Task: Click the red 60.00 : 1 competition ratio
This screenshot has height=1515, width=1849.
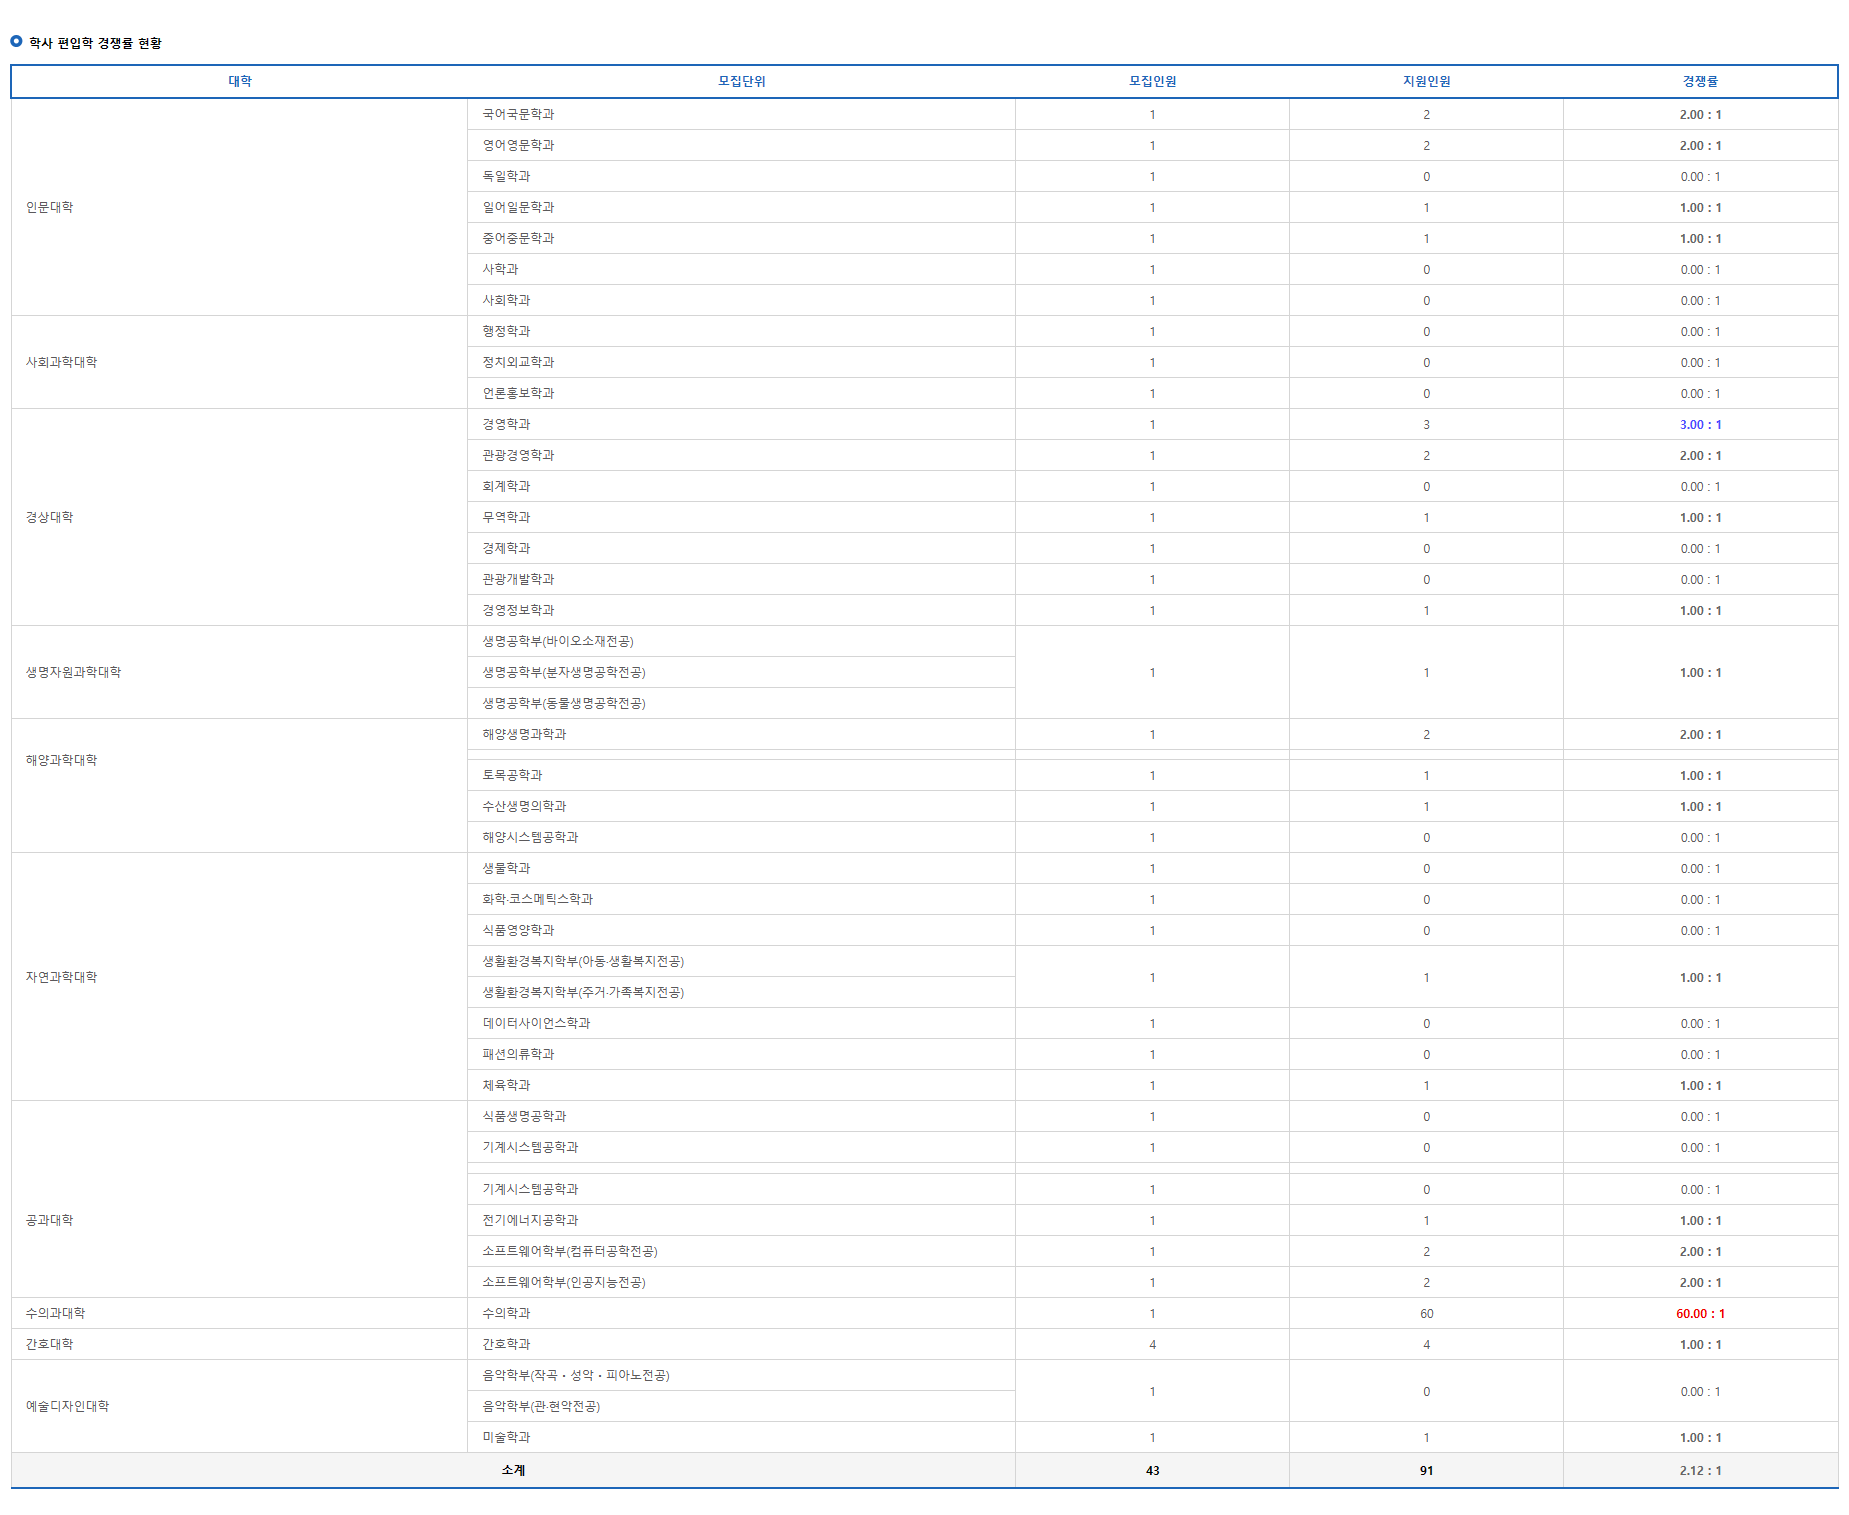Action: coord(1700,1313)
